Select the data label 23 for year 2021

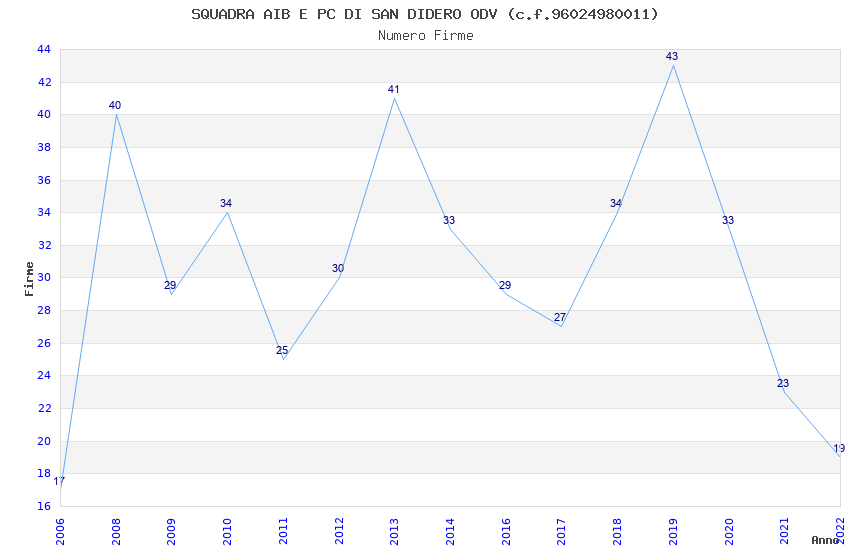click(x=783, y=383)
